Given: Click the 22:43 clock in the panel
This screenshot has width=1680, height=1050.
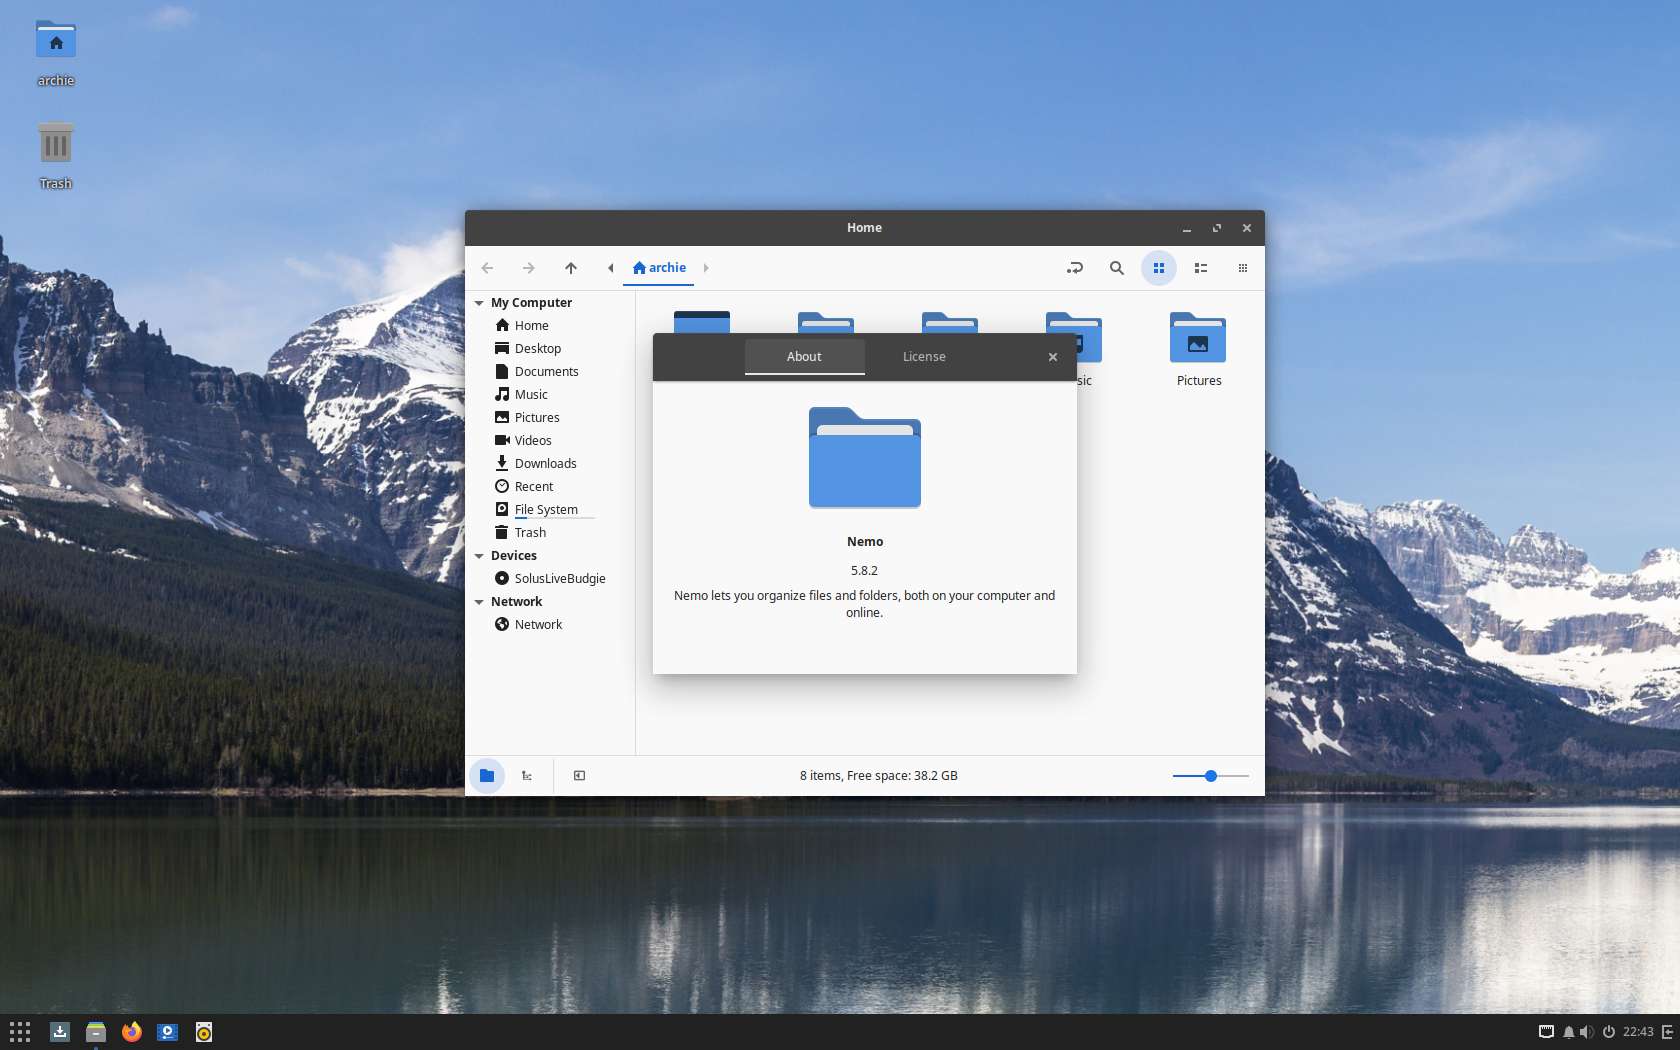Looking at the screenshot, I should (1638, 1032).
